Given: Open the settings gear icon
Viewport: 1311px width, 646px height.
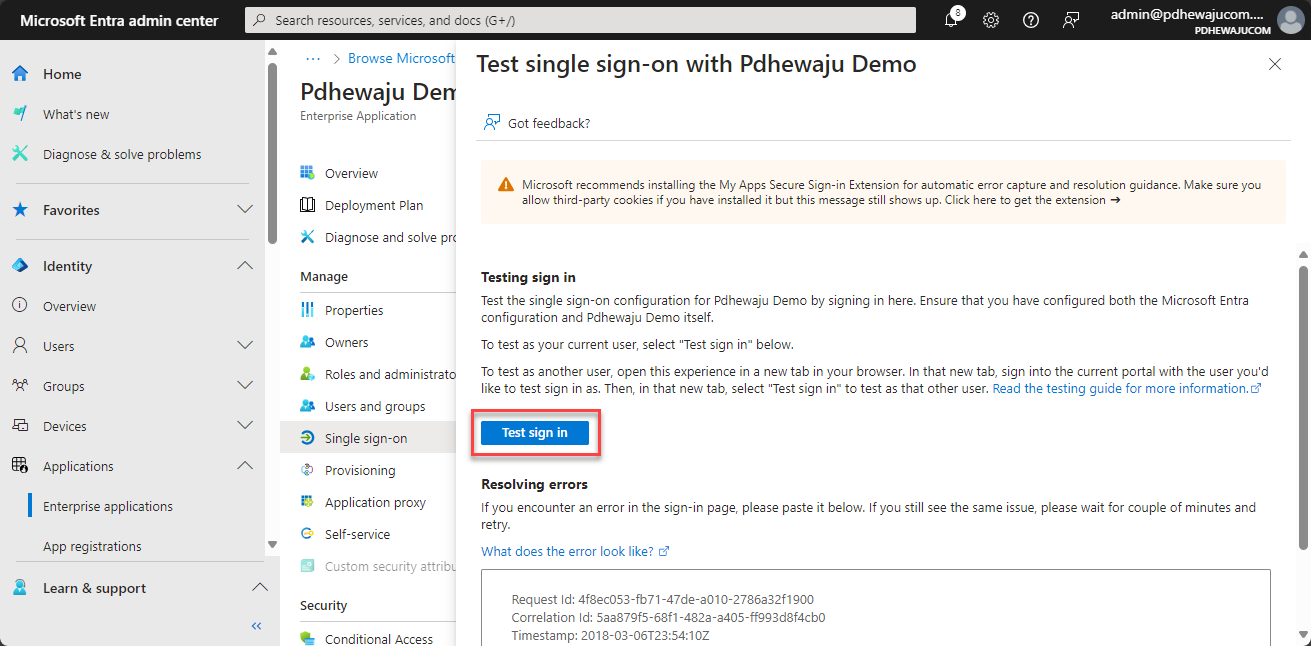Looking at the screenshot, I should pyautogui.click(x=991, y=20).
